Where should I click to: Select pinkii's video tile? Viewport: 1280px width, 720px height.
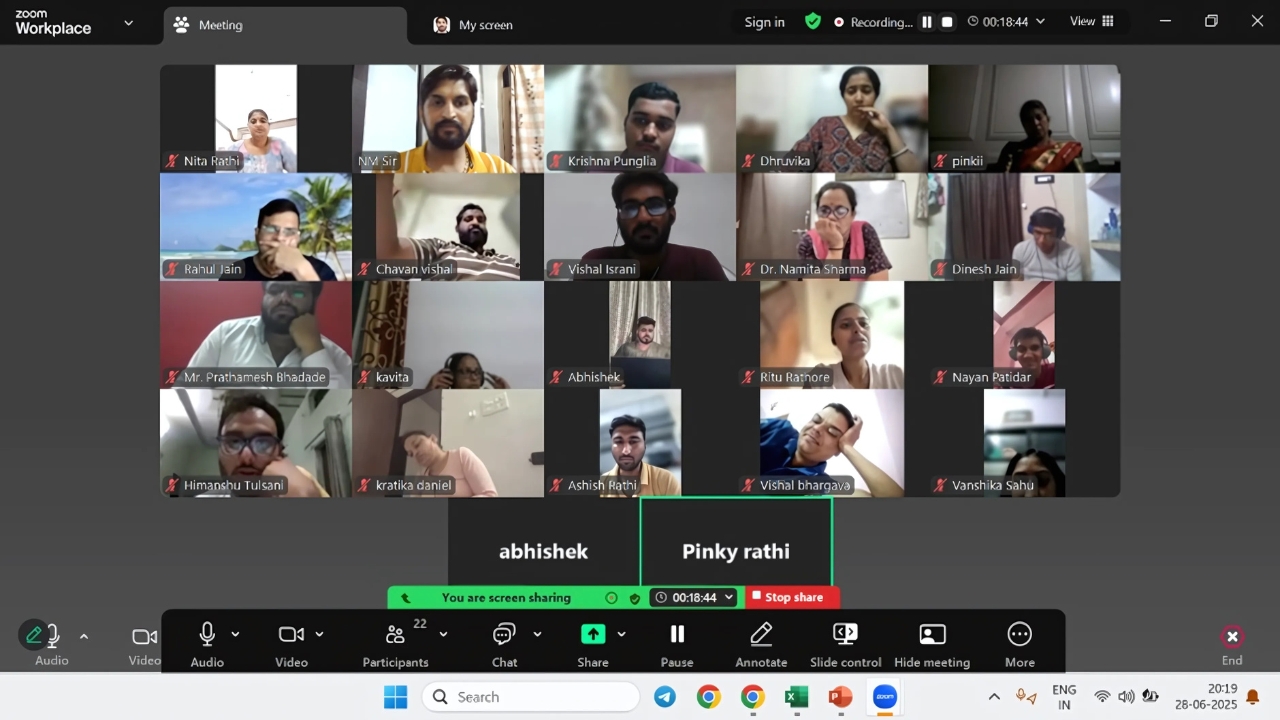coord(1024,119)
